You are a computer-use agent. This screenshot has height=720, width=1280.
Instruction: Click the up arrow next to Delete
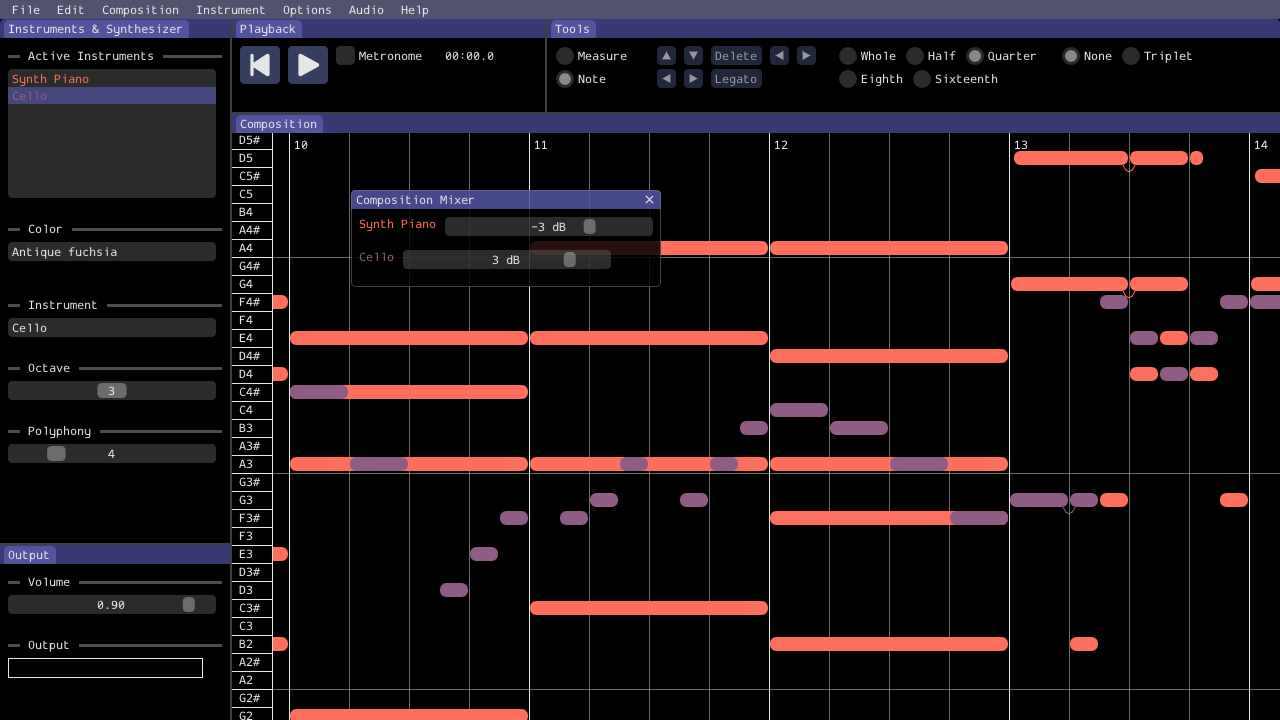[x=666, y=56]
